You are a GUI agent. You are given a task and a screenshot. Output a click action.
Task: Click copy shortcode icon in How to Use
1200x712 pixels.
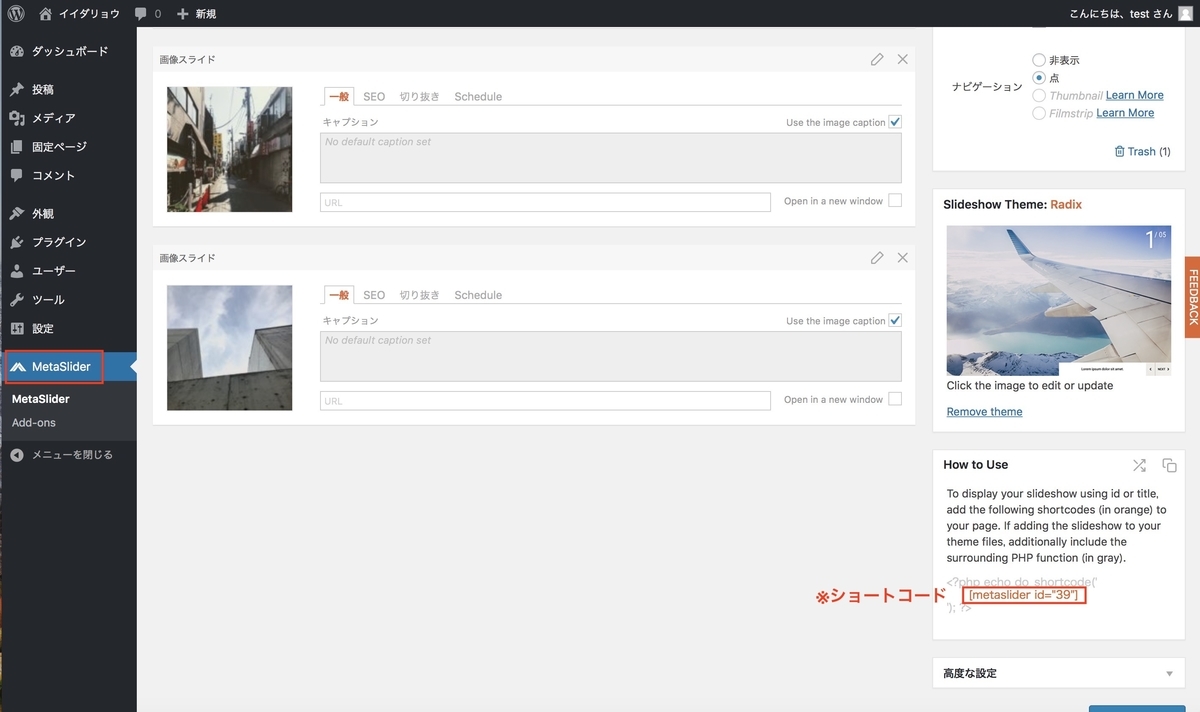(x=1169, y=465)
